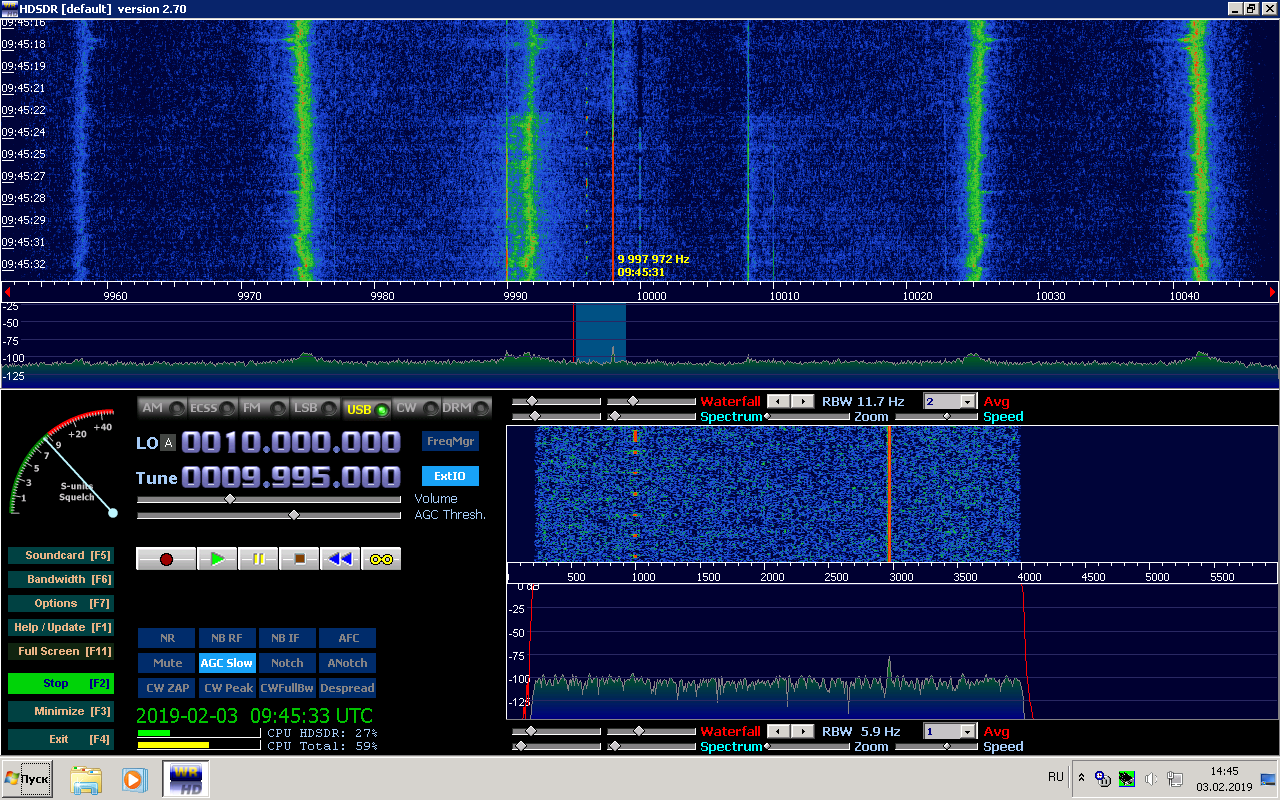
Task: Switch to LSB mode
Action: point(315,408)
